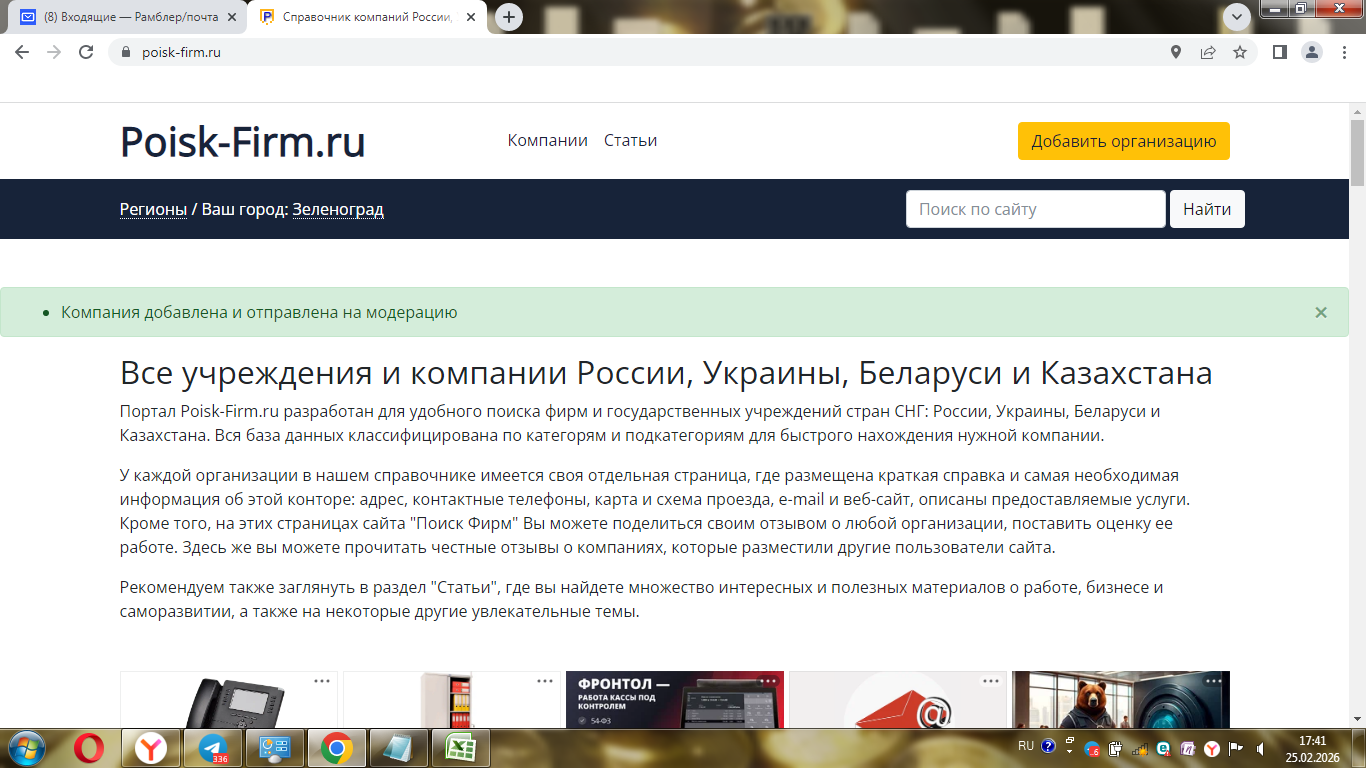Image resolution: width=1366 pixels, height=768 pixels.
Task: Click the desk phone ad thumbnail
Action: click(x=229, y=700)
